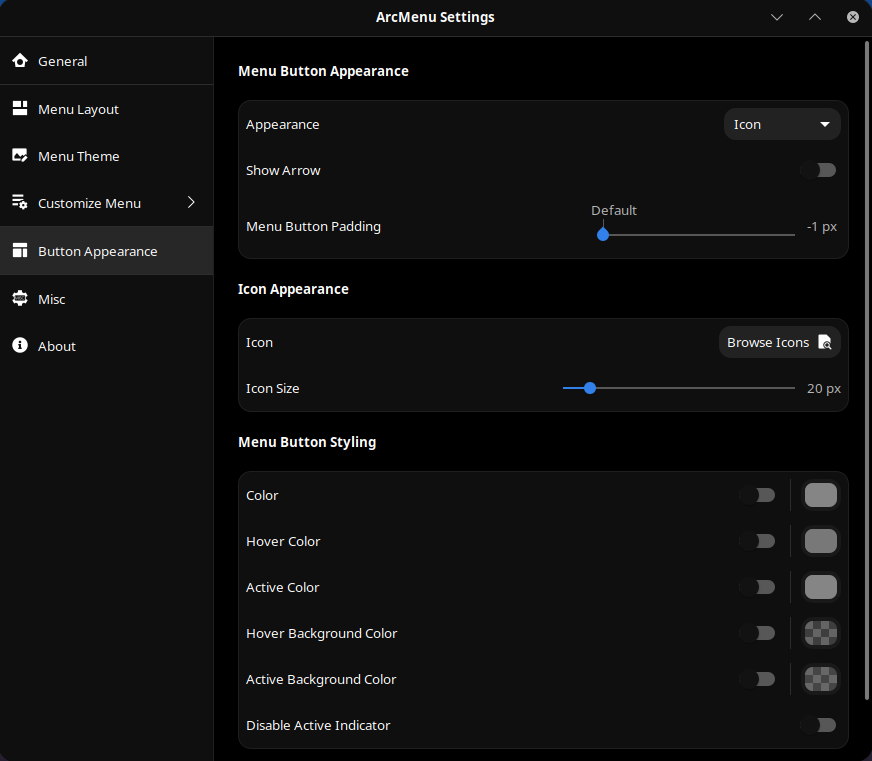This screenshot has width=872, height=761.
Task: Click the Icon Size slider handle
Action: [x=590, y=388]
